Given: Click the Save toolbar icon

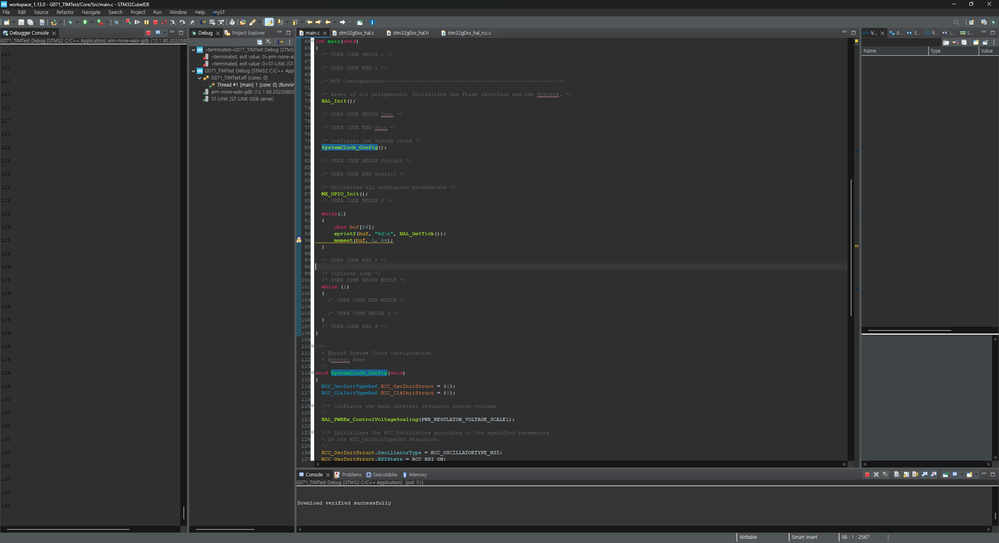Looking at the screenshot, I should click(21, 22).
